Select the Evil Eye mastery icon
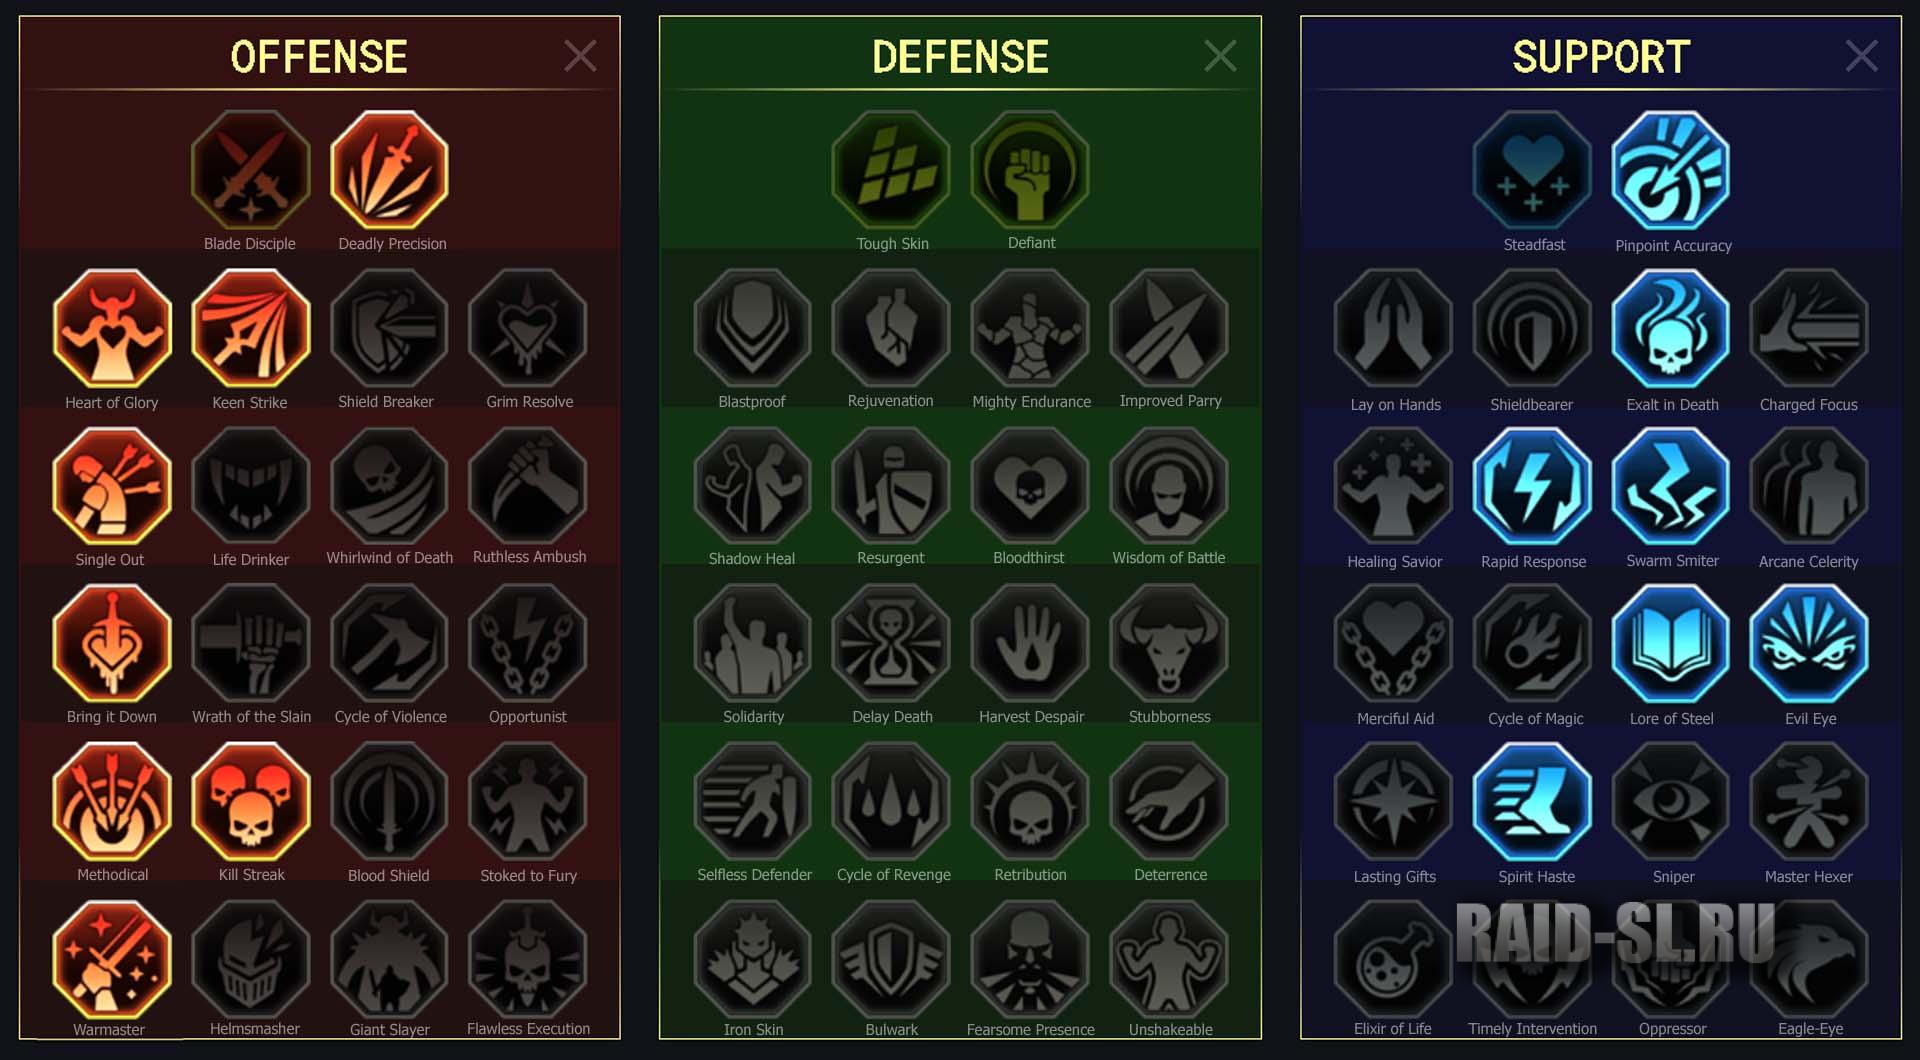This screenshot has height=1060, width=1920. click(x=1809, y=645)
